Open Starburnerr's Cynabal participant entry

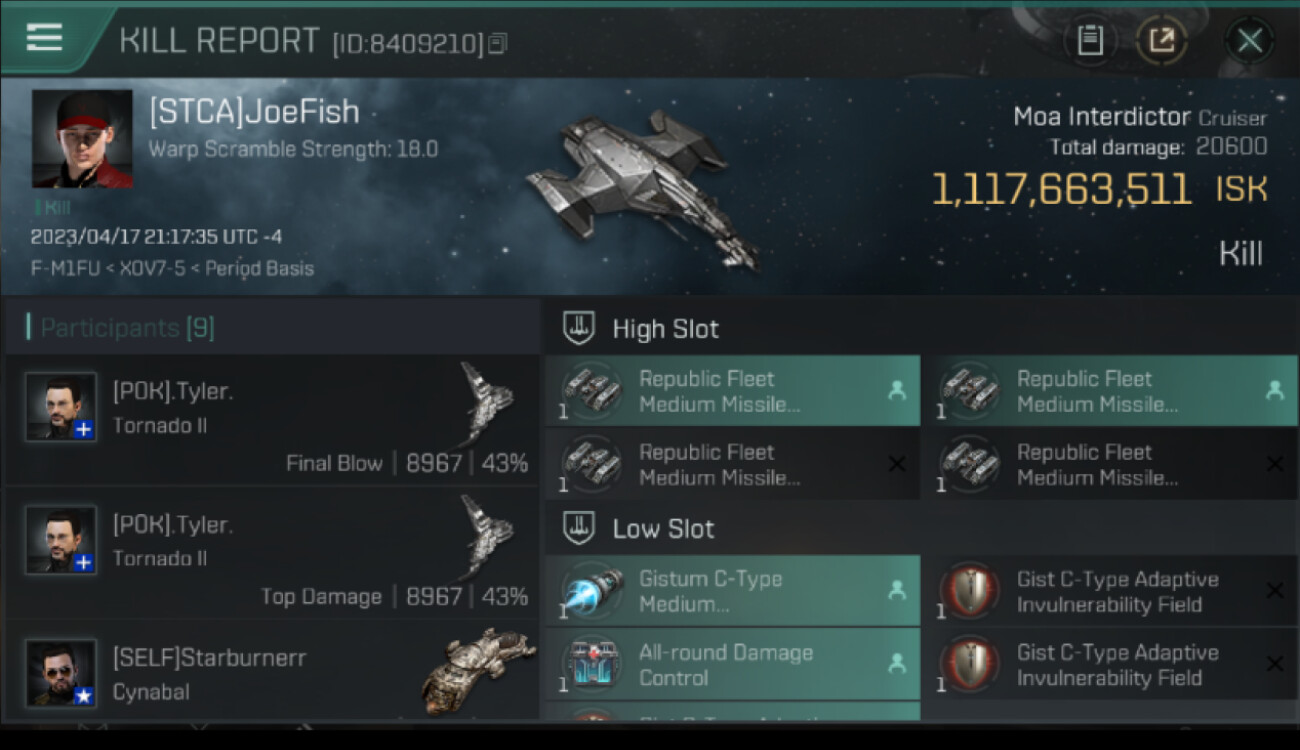pos(272,671)
